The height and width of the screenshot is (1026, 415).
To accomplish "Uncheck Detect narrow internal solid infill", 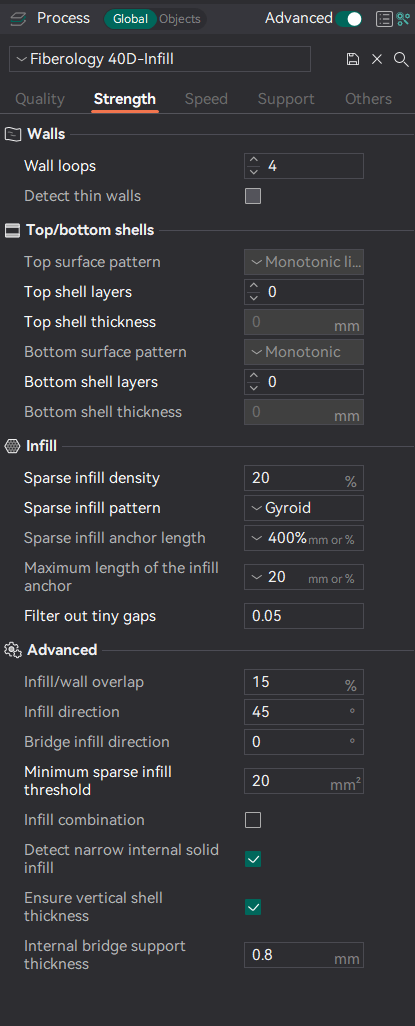I will click(253, 858).
